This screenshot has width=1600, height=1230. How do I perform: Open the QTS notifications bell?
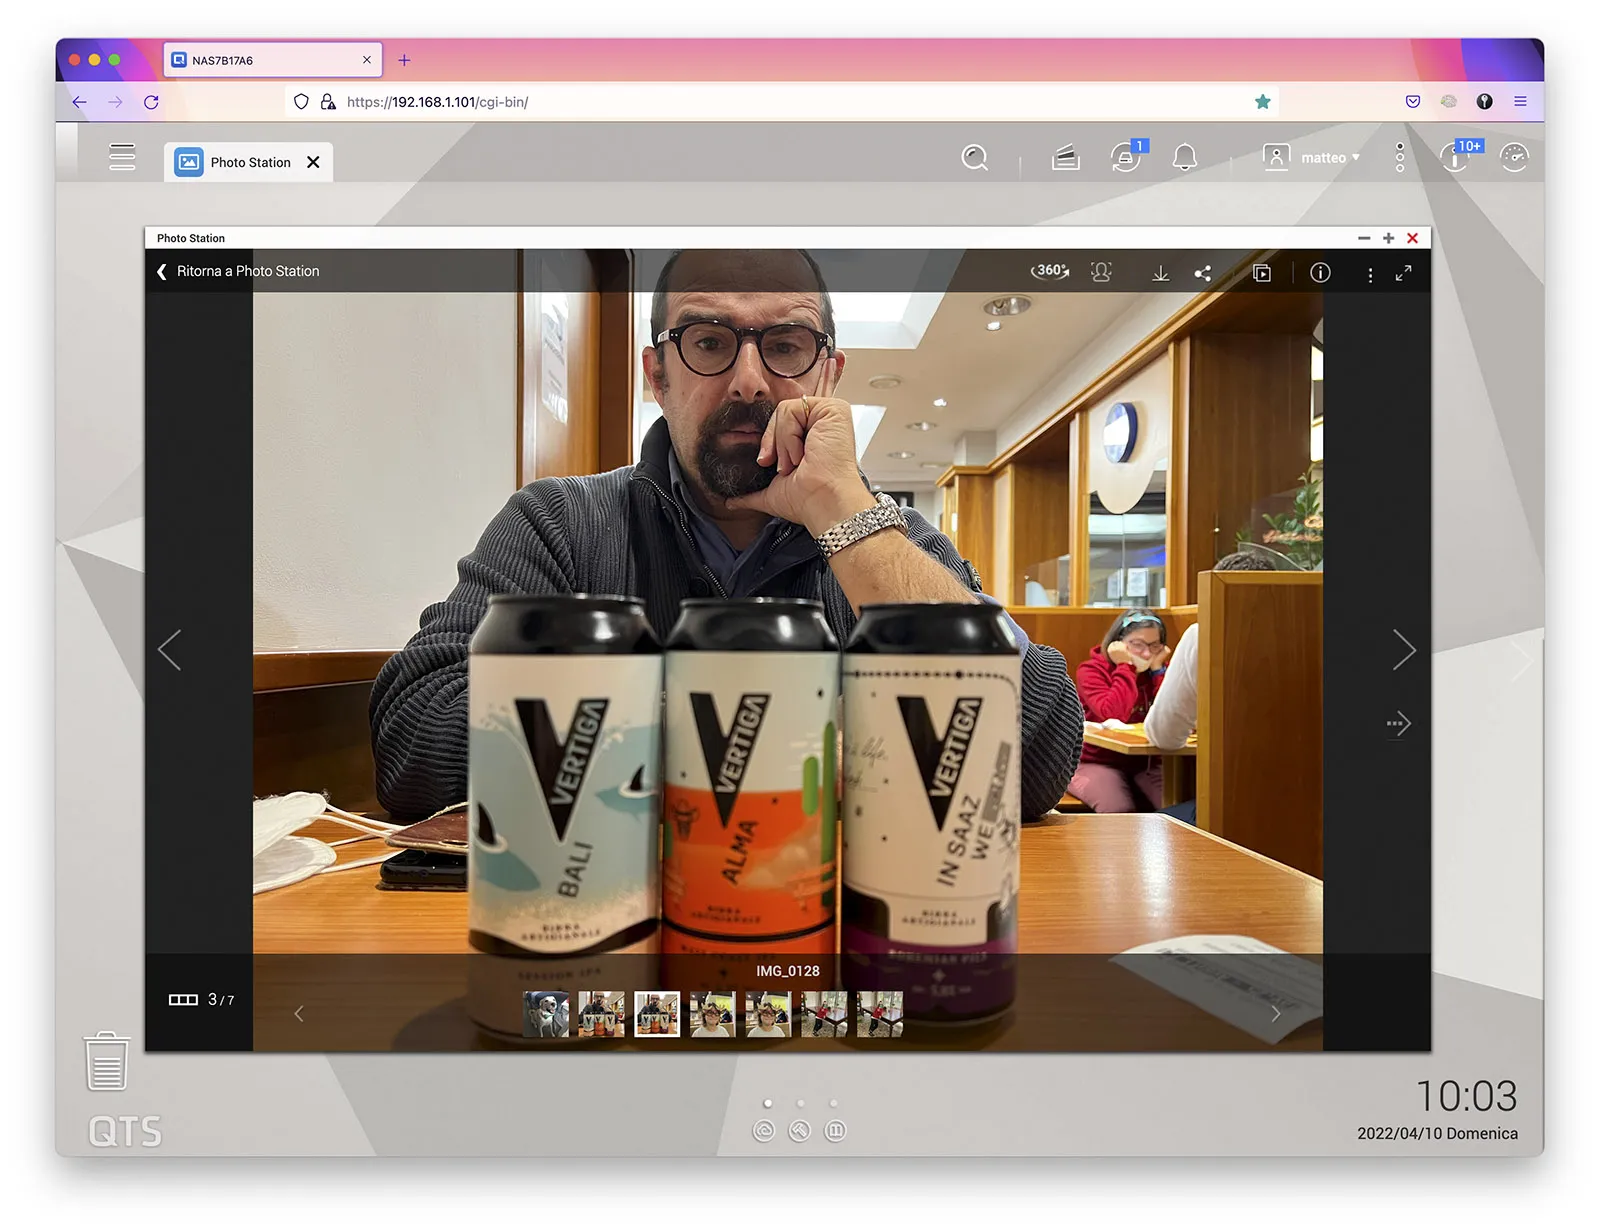(1185, 157)
